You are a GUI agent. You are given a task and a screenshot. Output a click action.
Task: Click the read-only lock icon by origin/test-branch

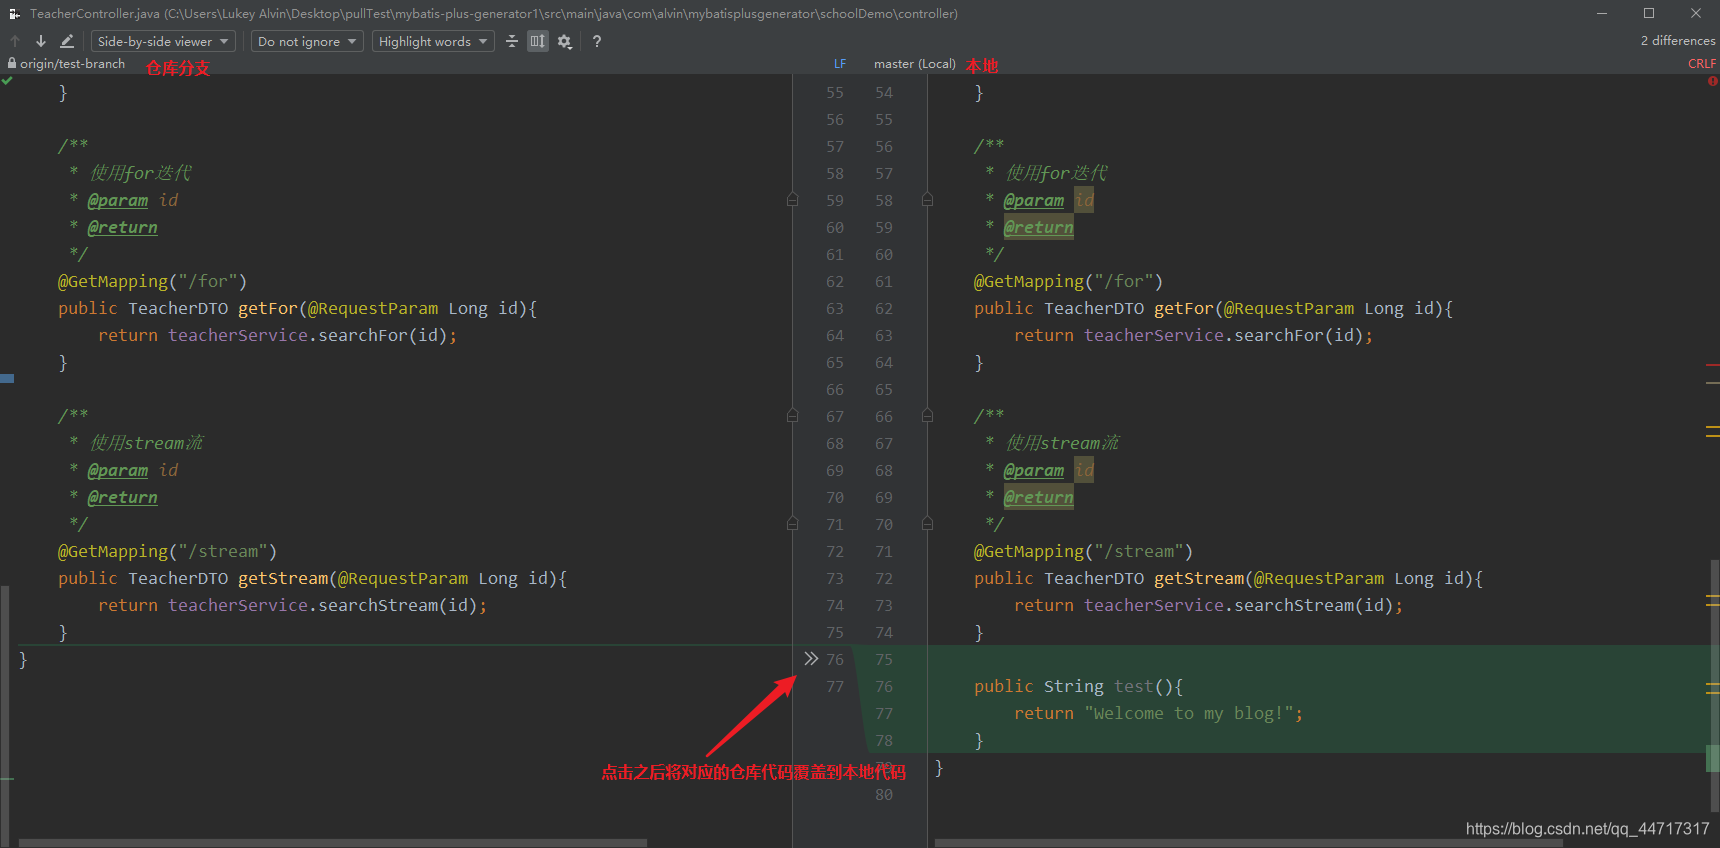point(11,63)
